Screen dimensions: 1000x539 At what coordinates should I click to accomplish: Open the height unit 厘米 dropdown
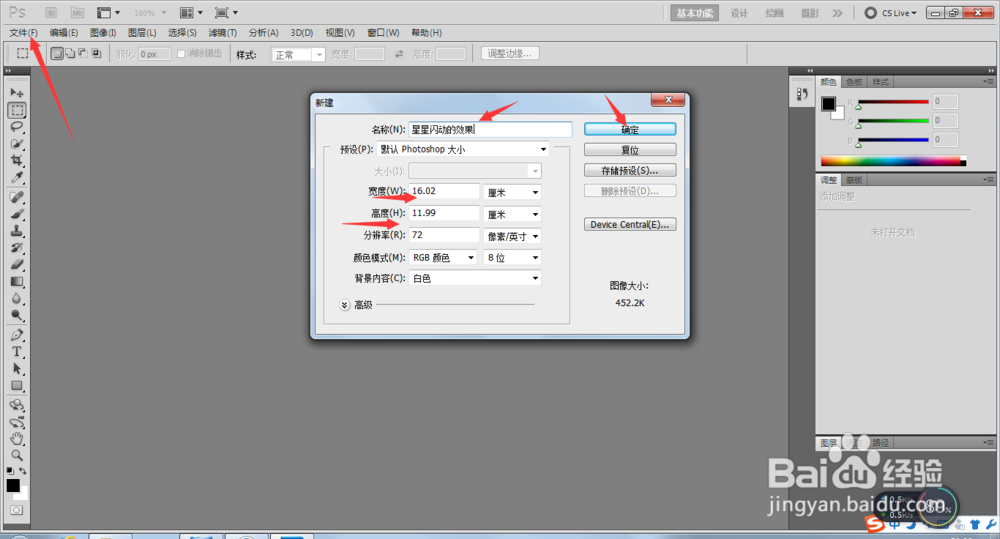point(512,214)
